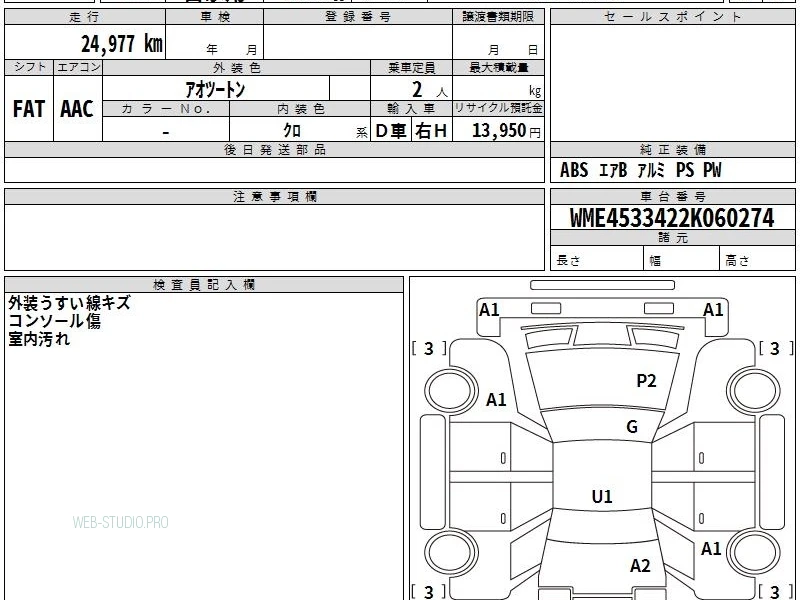Select the seating capacity 2 人
Viewport: 800px width, 600px height.
[x=429, y=90]
